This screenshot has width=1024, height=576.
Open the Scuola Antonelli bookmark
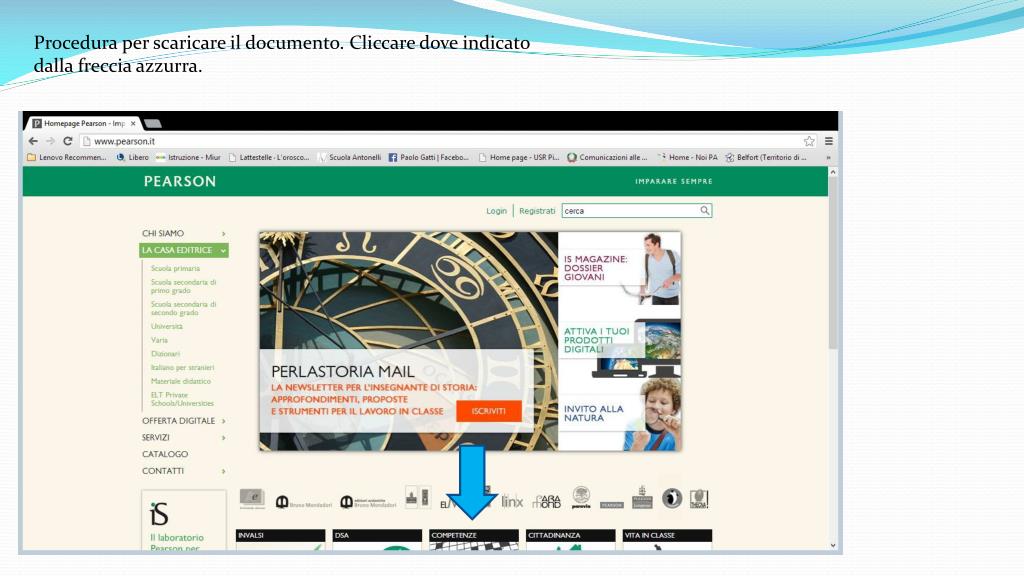(x=349, y=157)
